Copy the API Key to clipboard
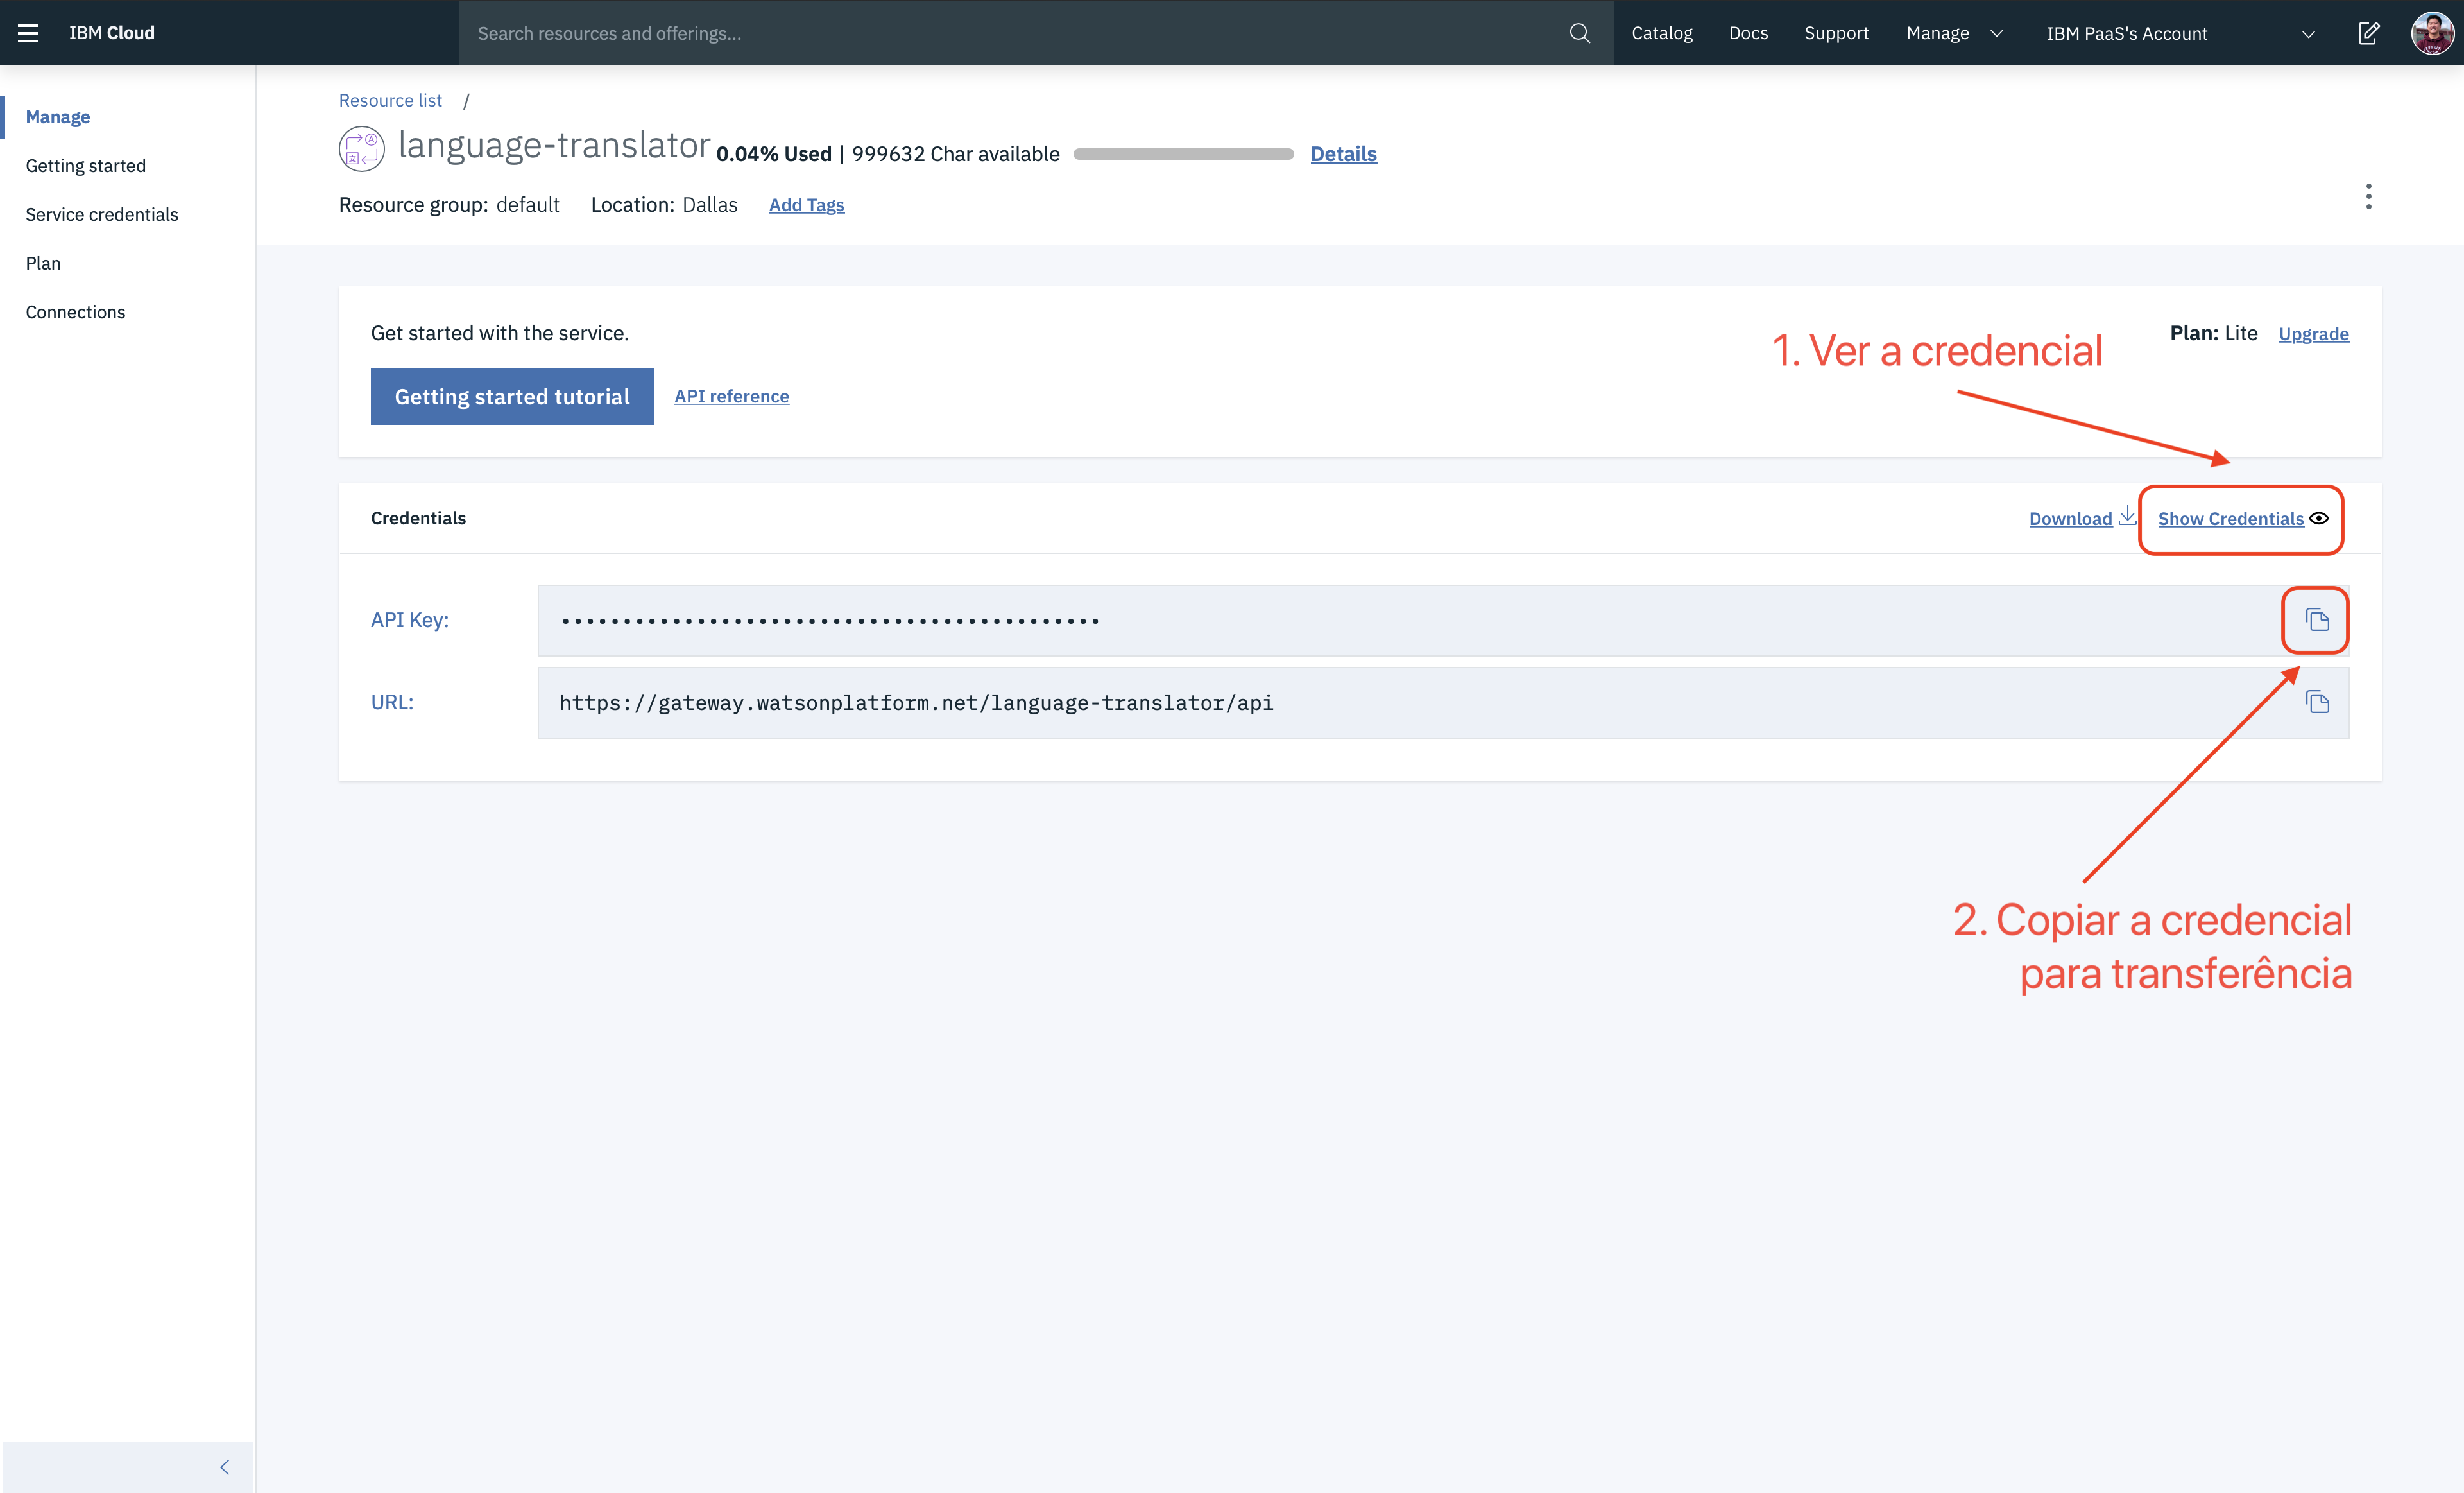The width and height of the screenshot is (2464, 1493). click(x=2316, y=620)
